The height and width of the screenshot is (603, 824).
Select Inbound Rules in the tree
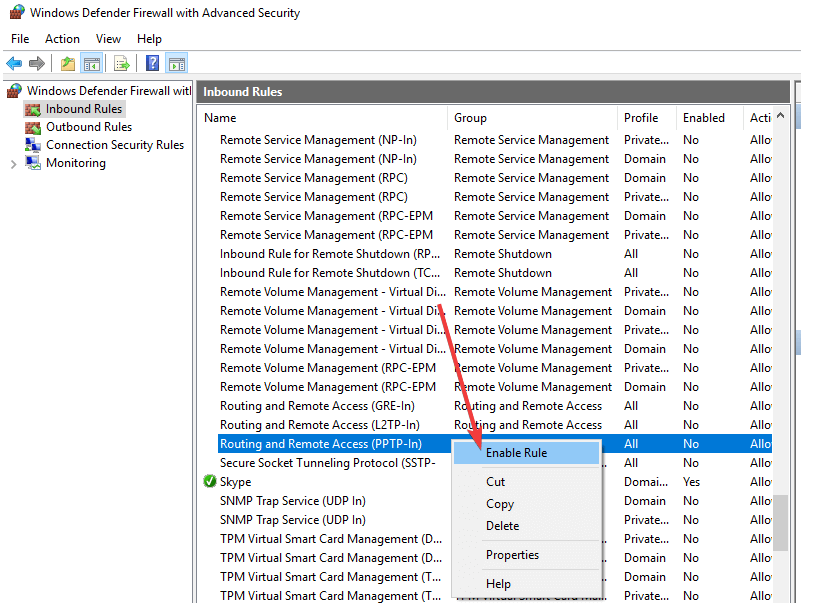(x=84, y=109)
